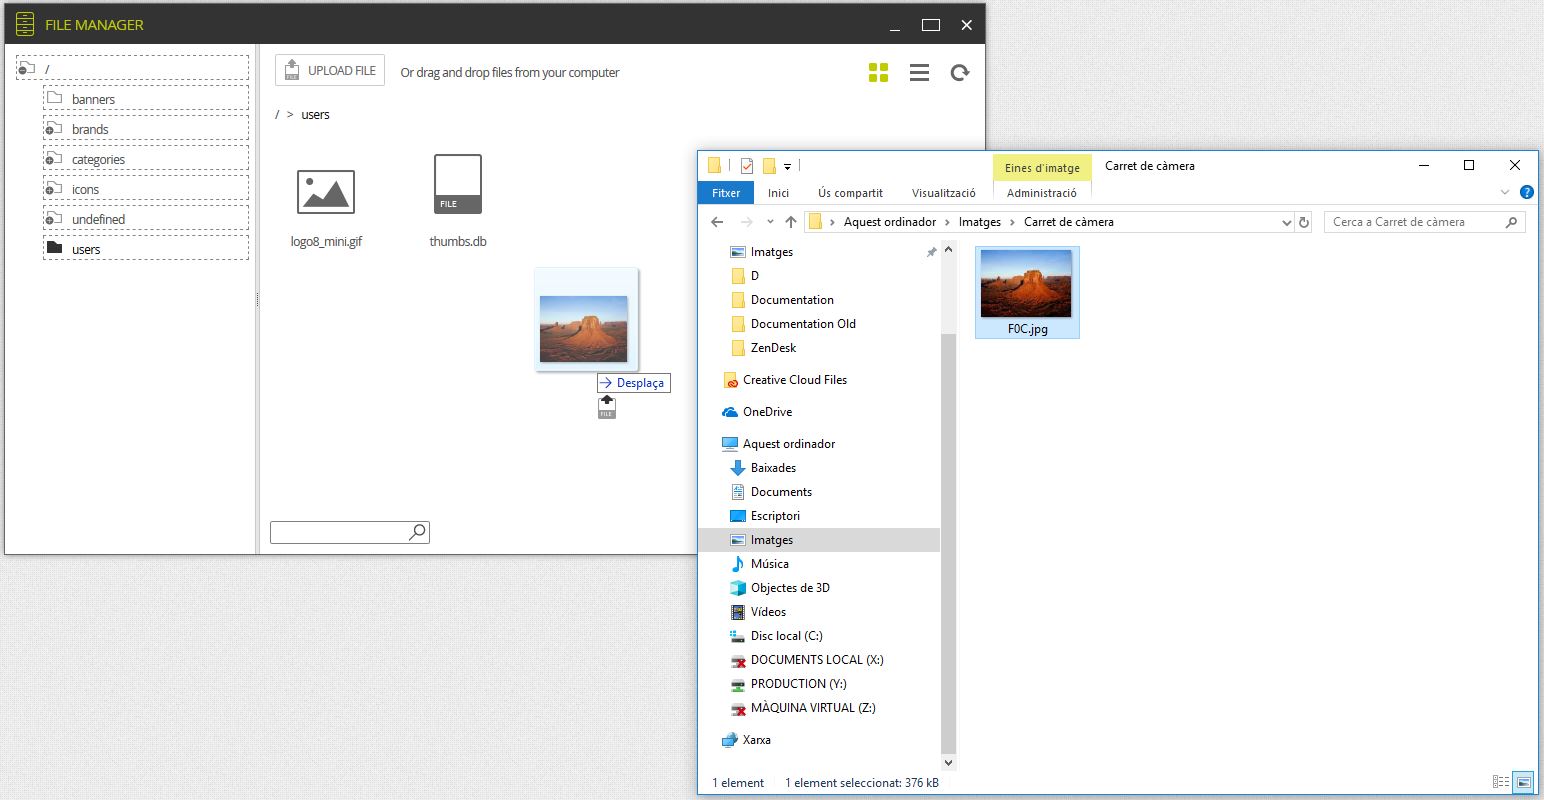Go up one folder in Explorer
This screenshot has width=1544, height=800.
point(791,222)
